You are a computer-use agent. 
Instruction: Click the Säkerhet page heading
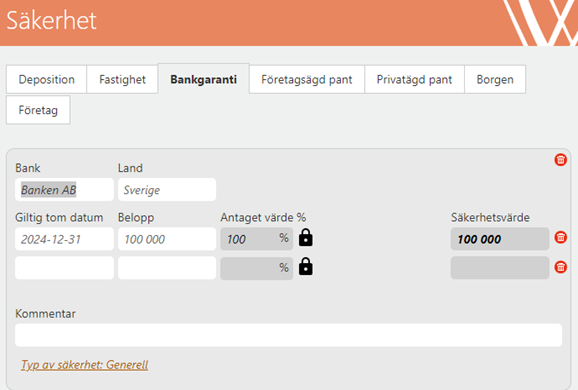(x=52, y=20)
